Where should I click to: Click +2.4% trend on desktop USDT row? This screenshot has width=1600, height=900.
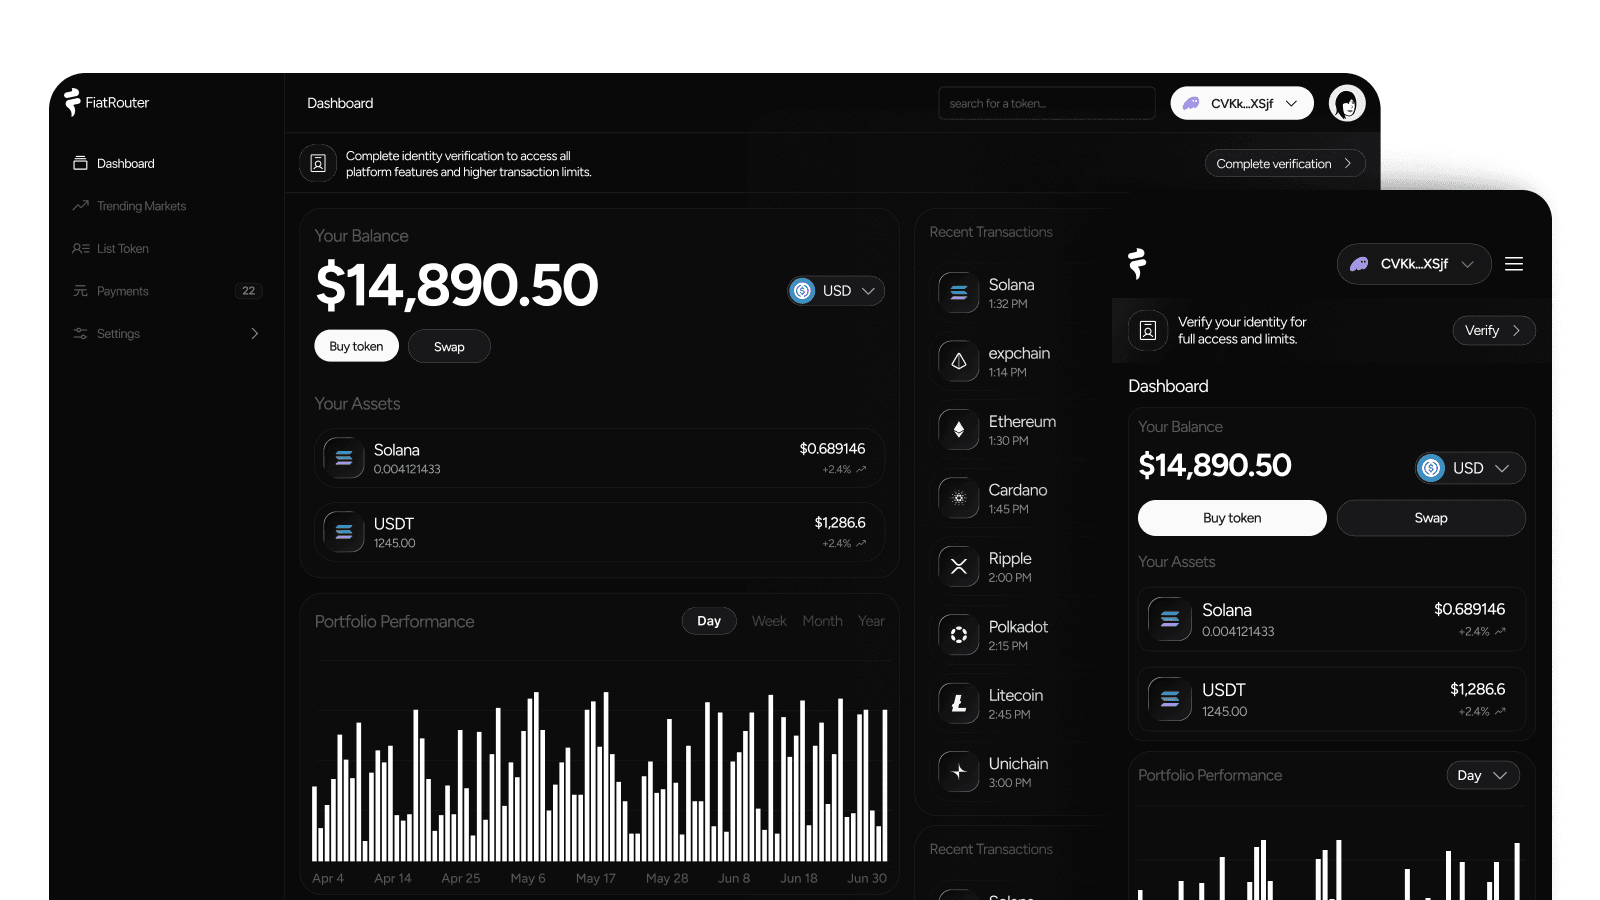844,544
